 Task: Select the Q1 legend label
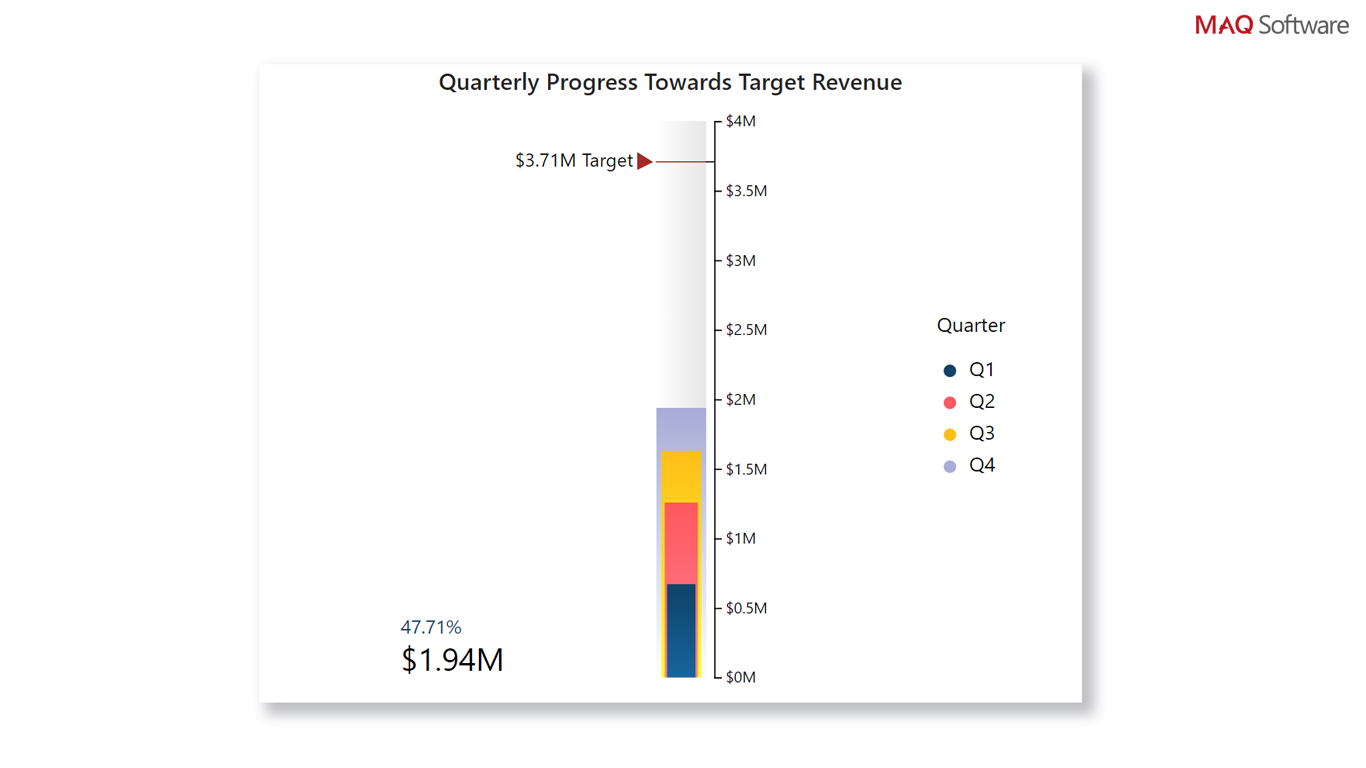click(982, 370)
